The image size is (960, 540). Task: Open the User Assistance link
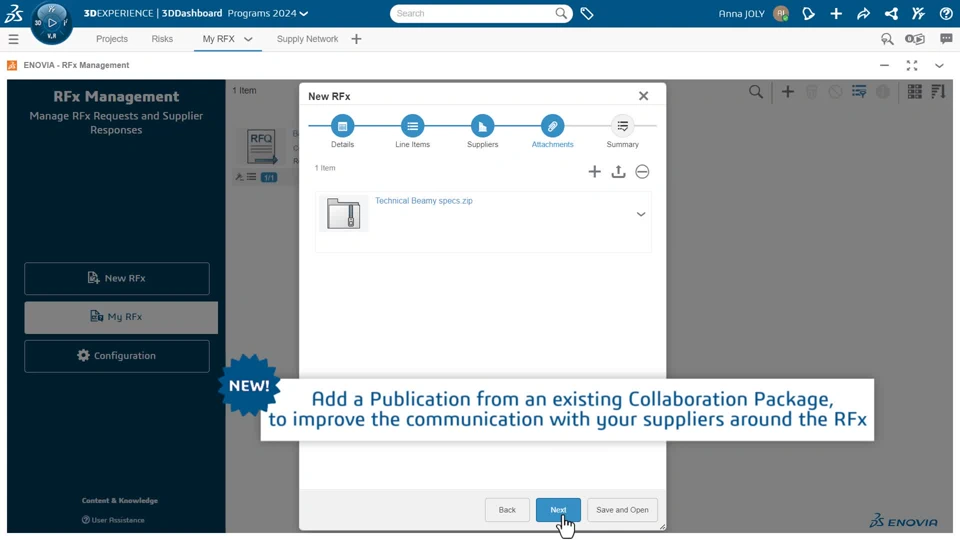click(113, 520)
